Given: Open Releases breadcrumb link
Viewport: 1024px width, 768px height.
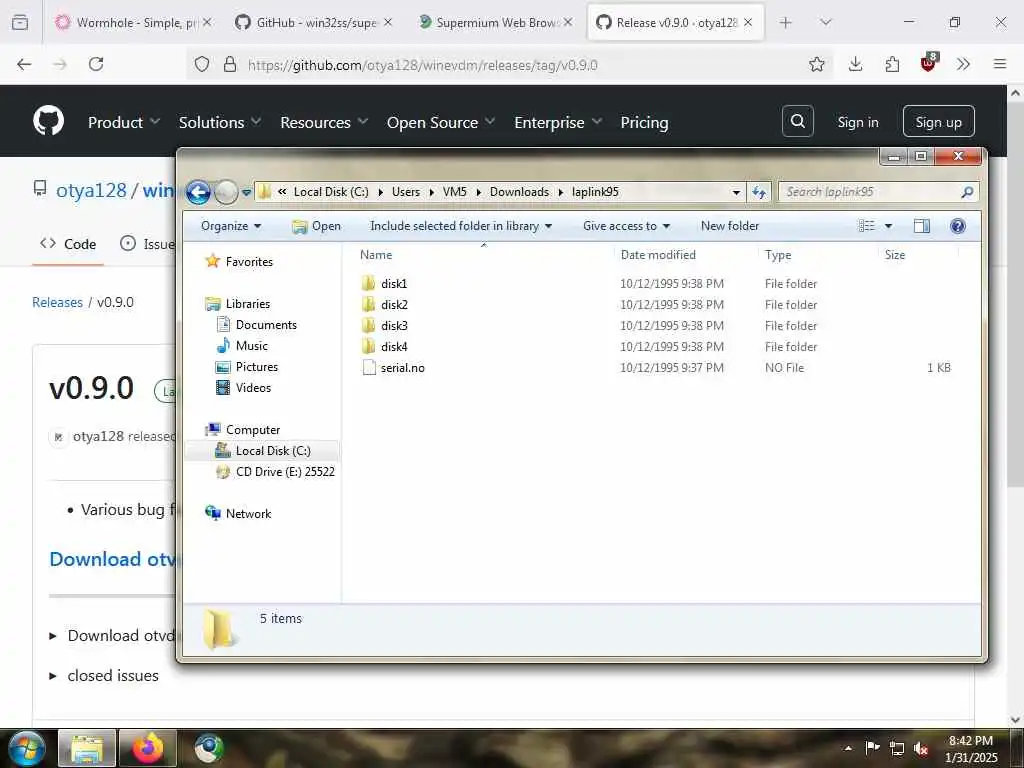Looking at the screenshot, I should tap(57, 302).
